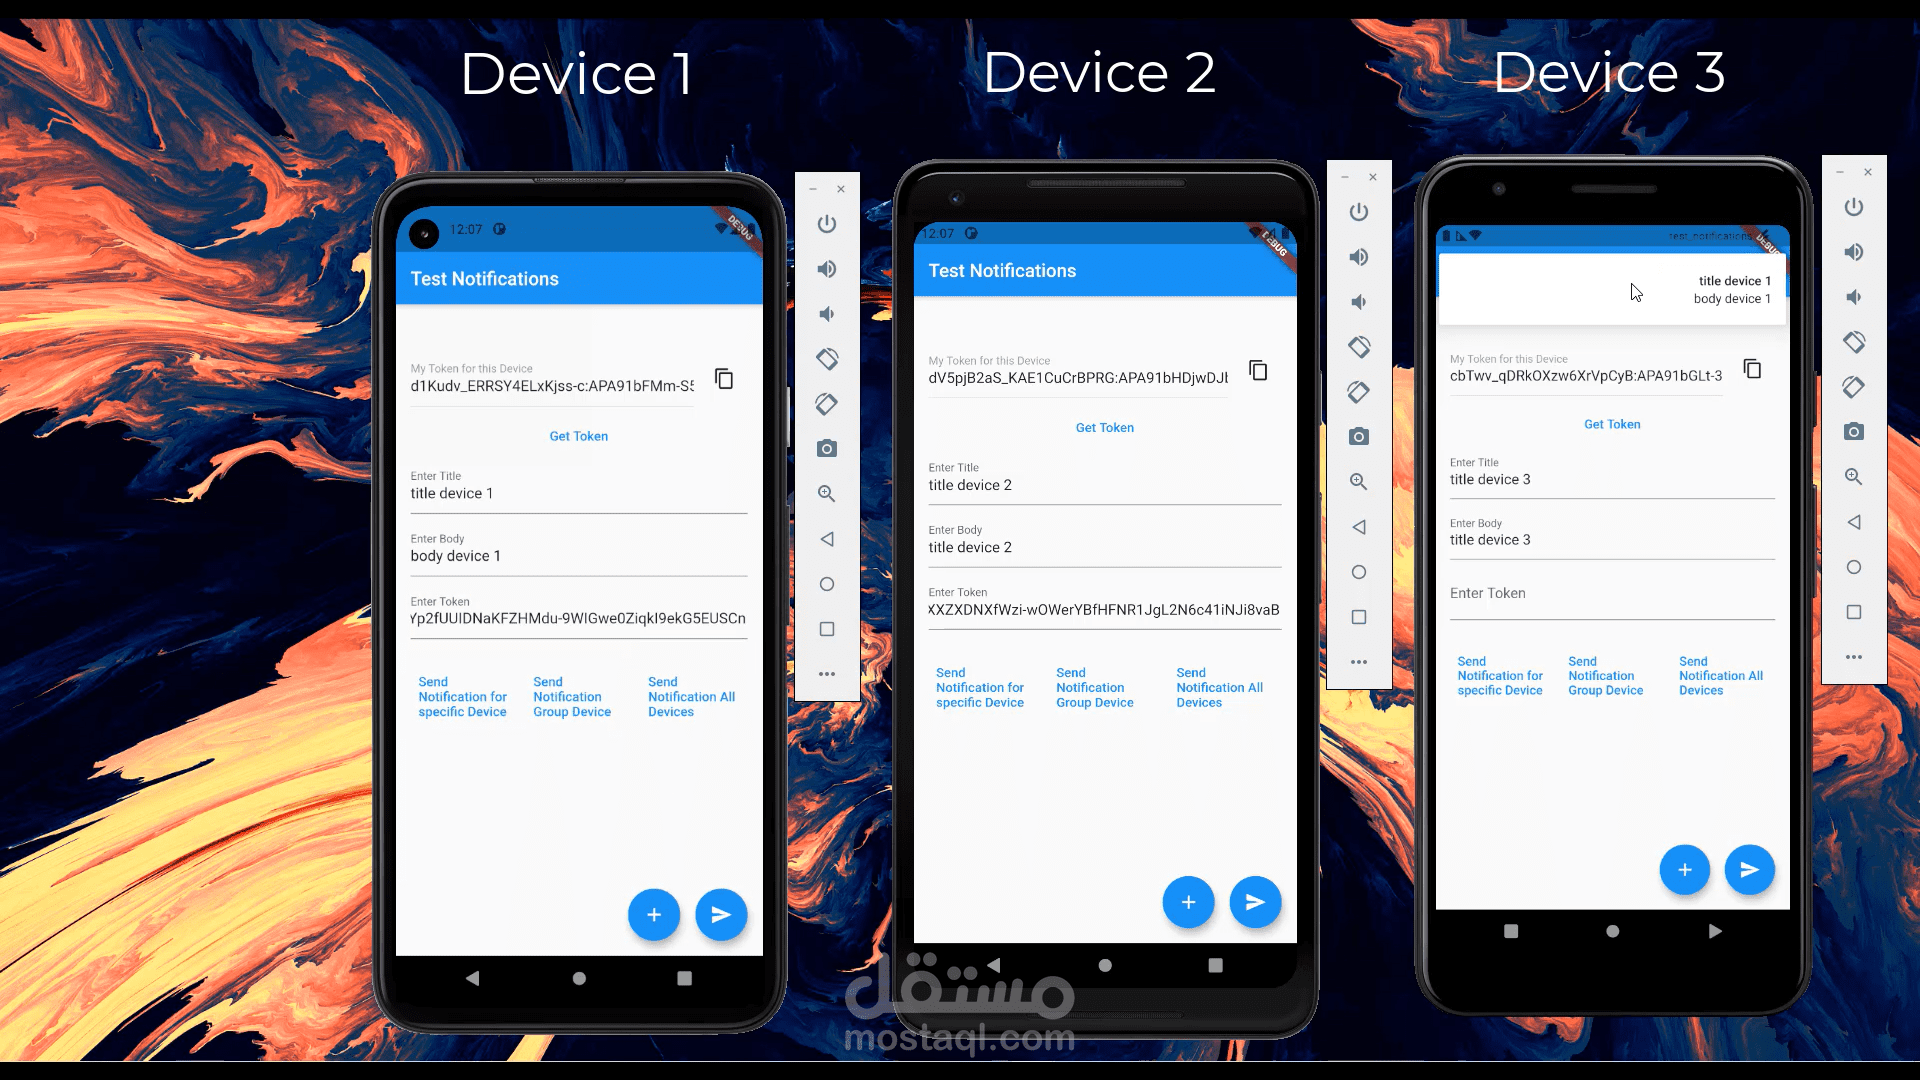
Task: Click the notification shown on Device 3 screen
Action: pyautogui.click(x=1611, y=287)
